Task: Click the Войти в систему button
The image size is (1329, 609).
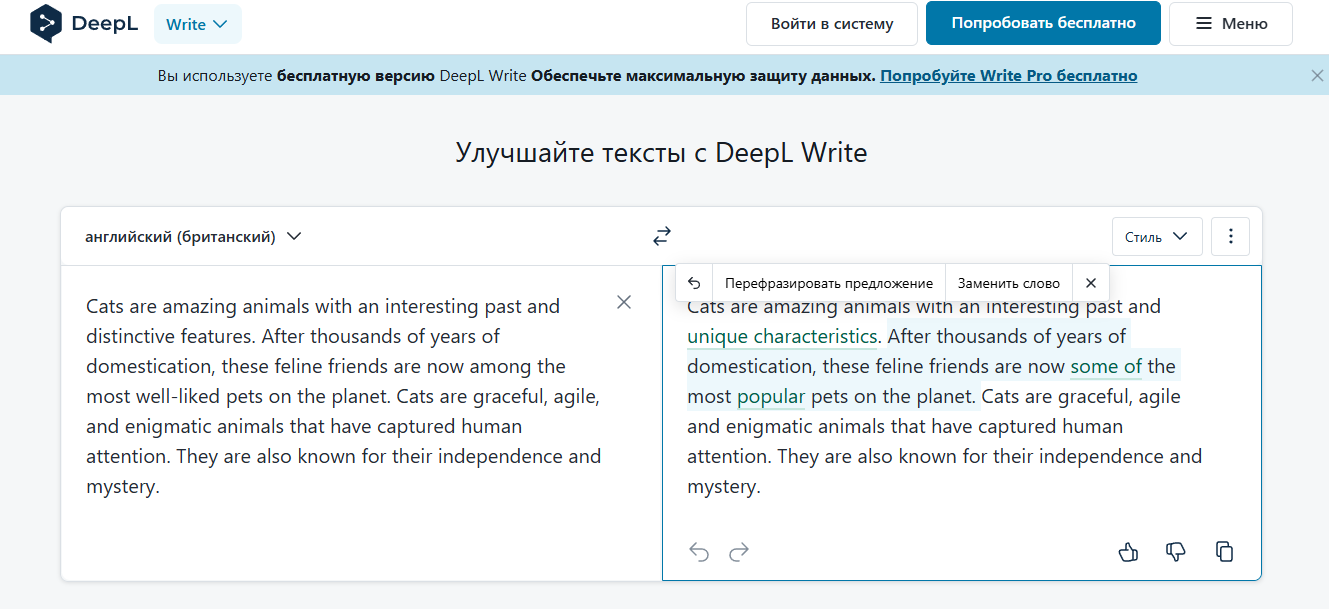Action: point(832,23)
